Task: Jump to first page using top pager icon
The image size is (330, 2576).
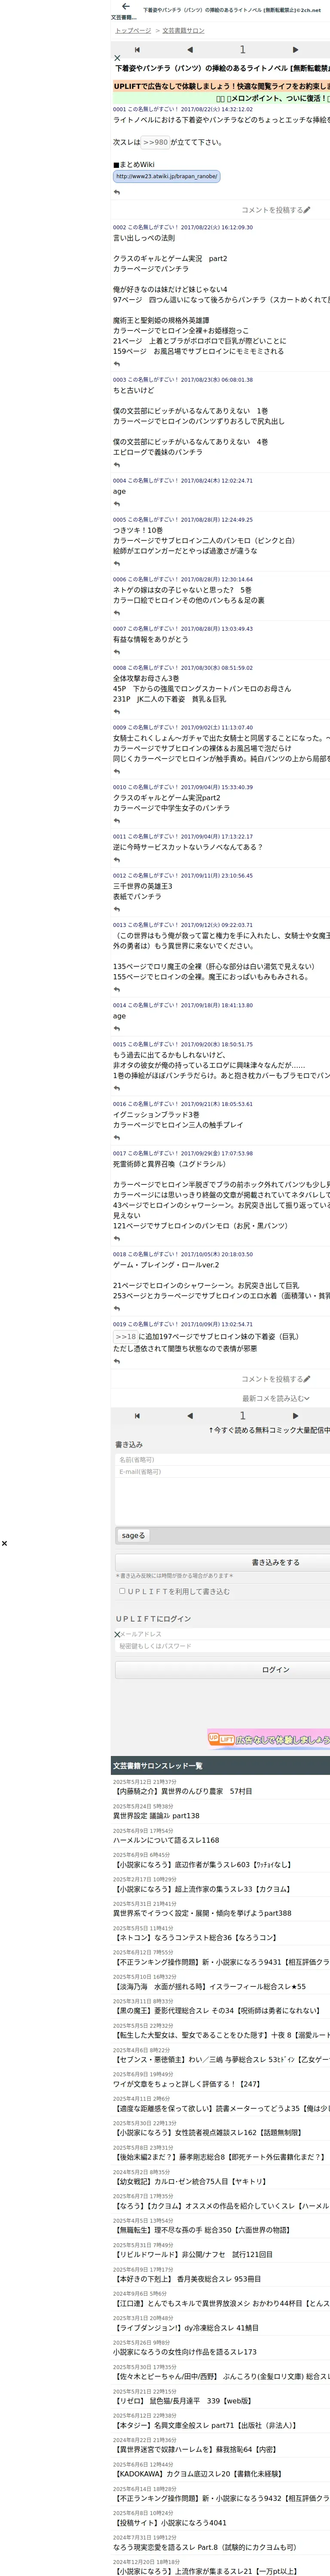Action: pyautogui.click(x=137, y=49)
